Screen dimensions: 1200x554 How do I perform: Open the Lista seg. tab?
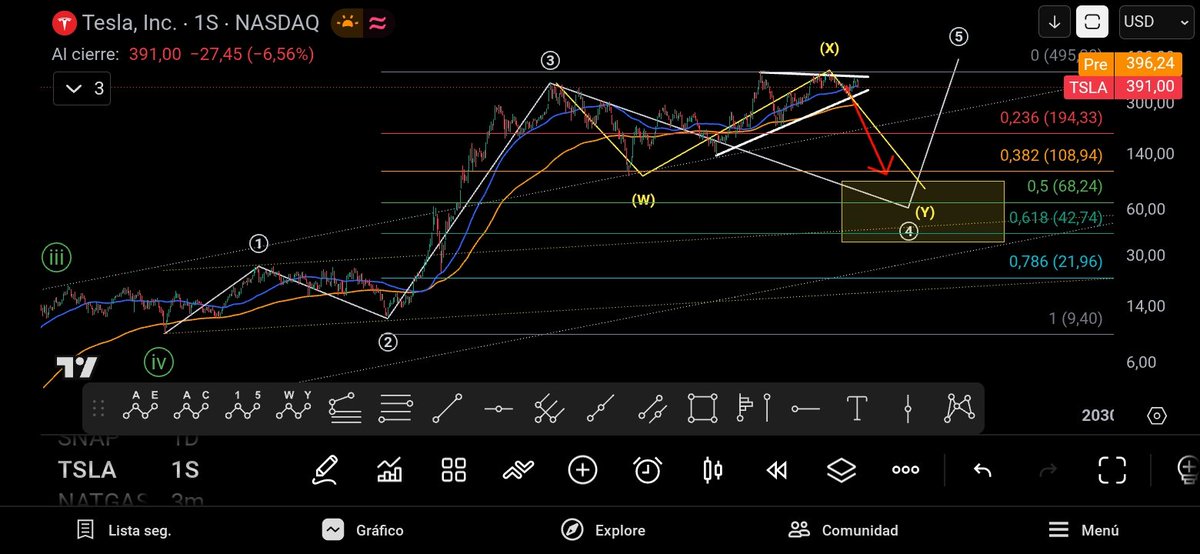tap(124, 530)
